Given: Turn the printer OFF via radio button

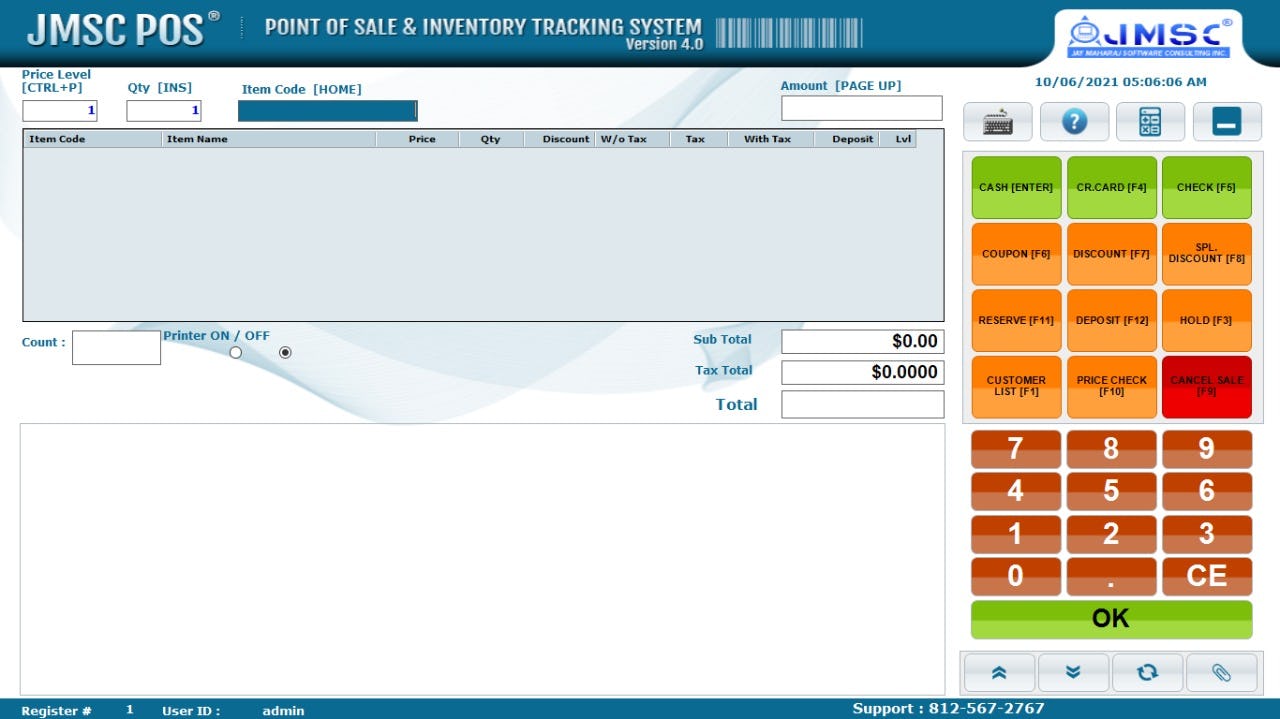Looking at the screenshot, I should point(285,352).
